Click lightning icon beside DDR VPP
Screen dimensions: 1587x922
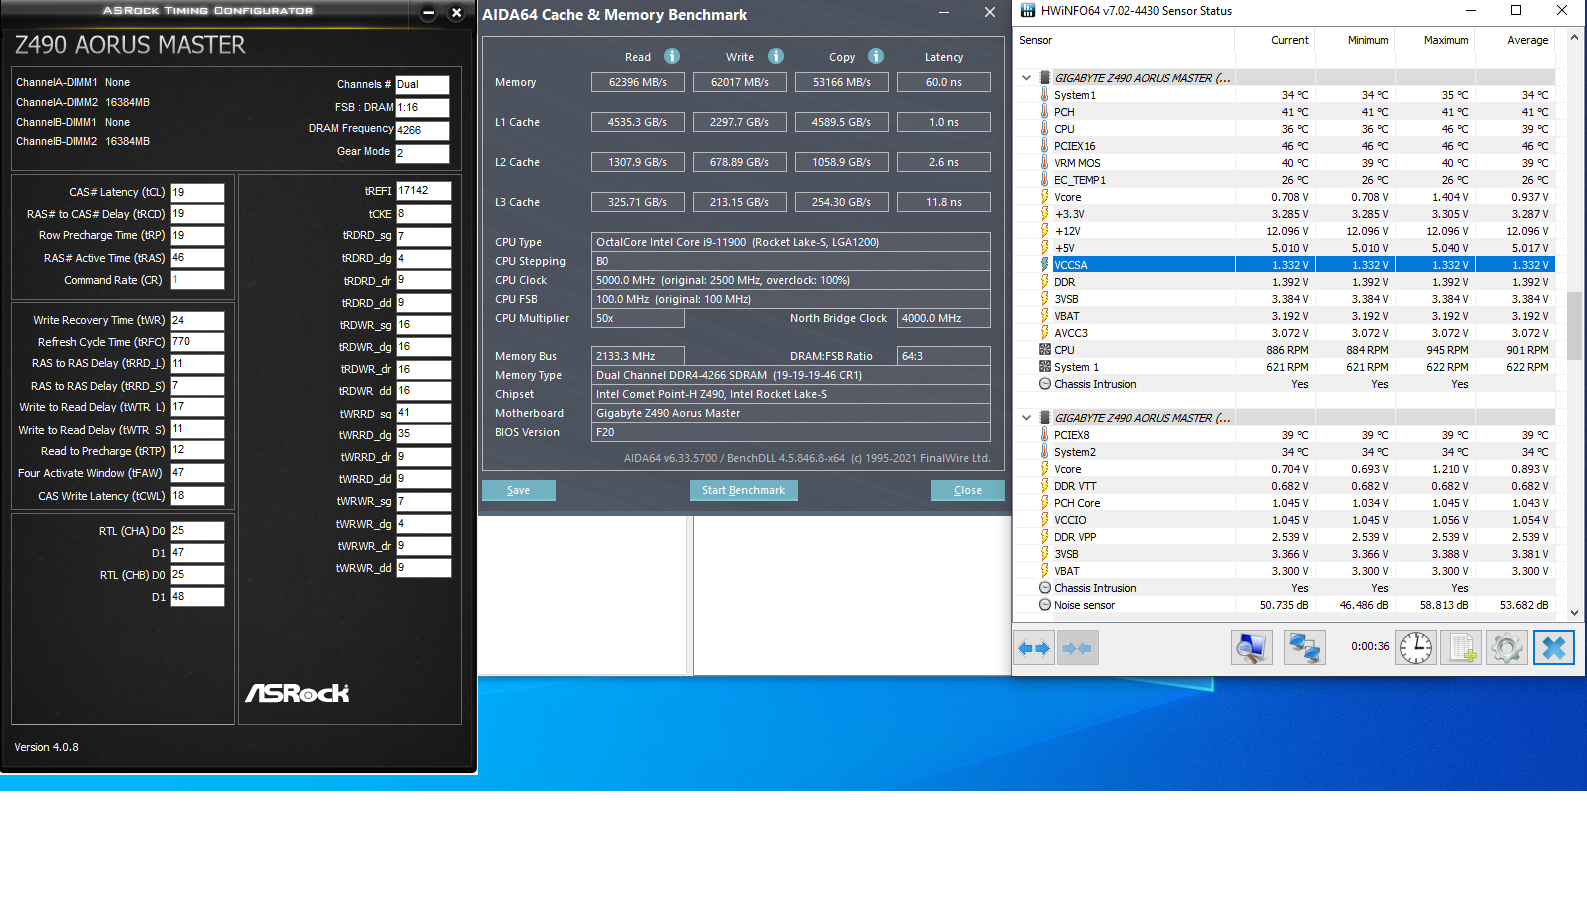pos(1045,537)
